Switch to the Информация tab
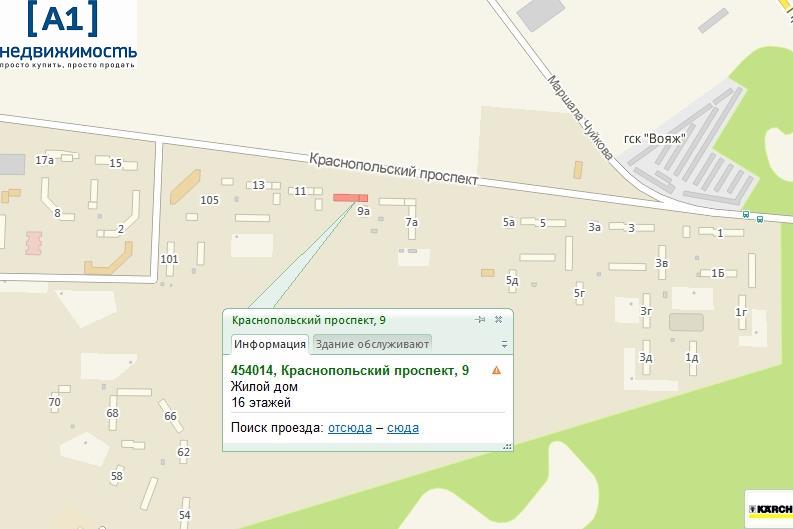 (x=270, y=344)
